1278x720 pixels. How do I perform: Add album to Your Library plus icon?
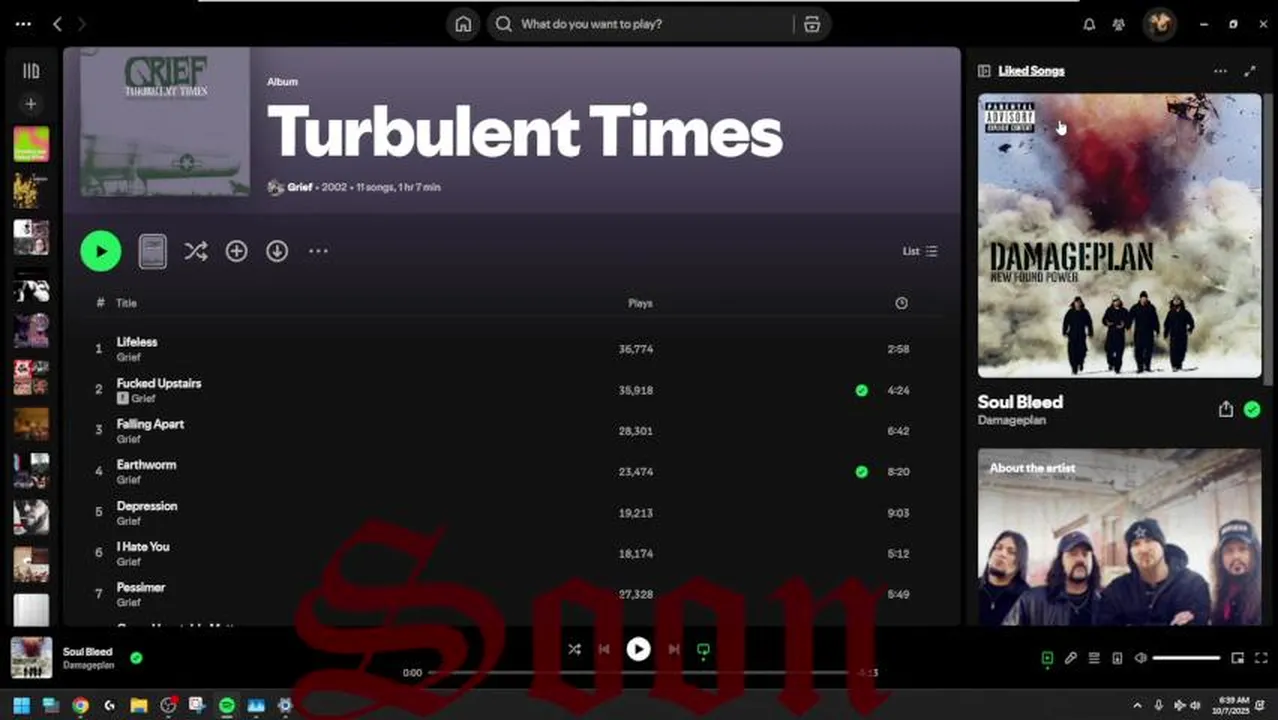coord(236,251)
